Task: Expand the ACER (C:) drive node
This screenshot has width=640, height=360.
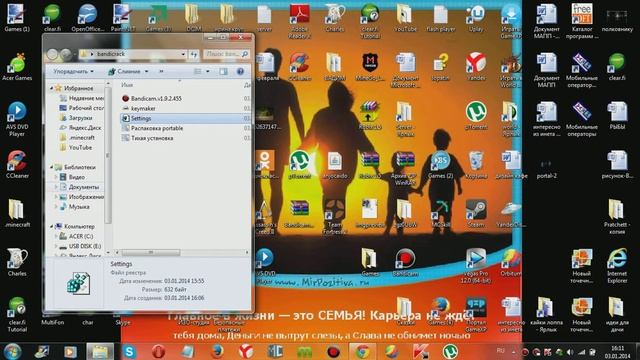Action: (x=56, y=236)
